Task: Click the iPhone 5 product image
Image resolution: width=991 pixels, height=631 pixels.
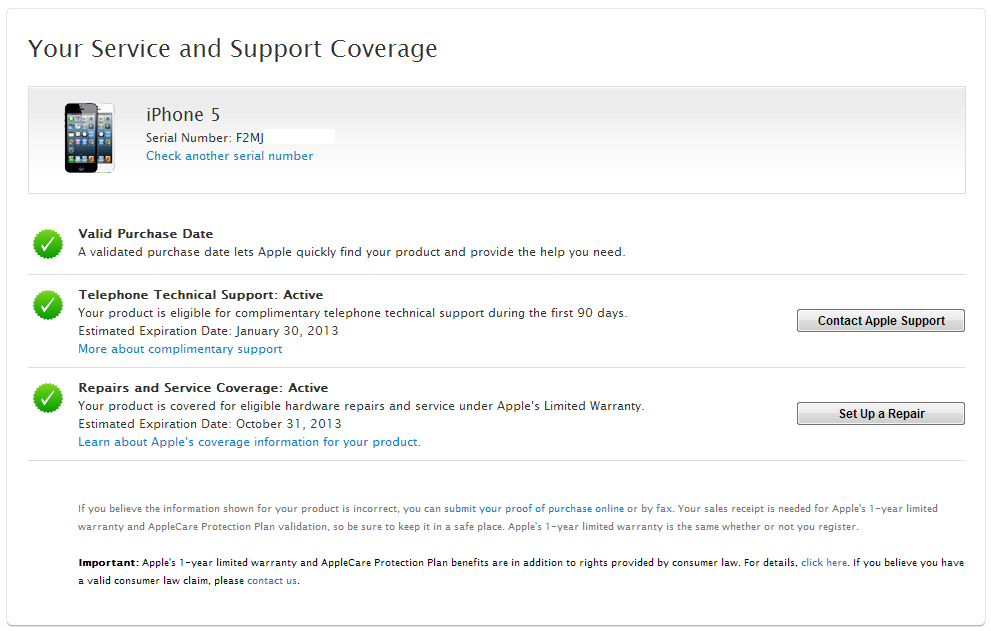Action: coord(89,138)
